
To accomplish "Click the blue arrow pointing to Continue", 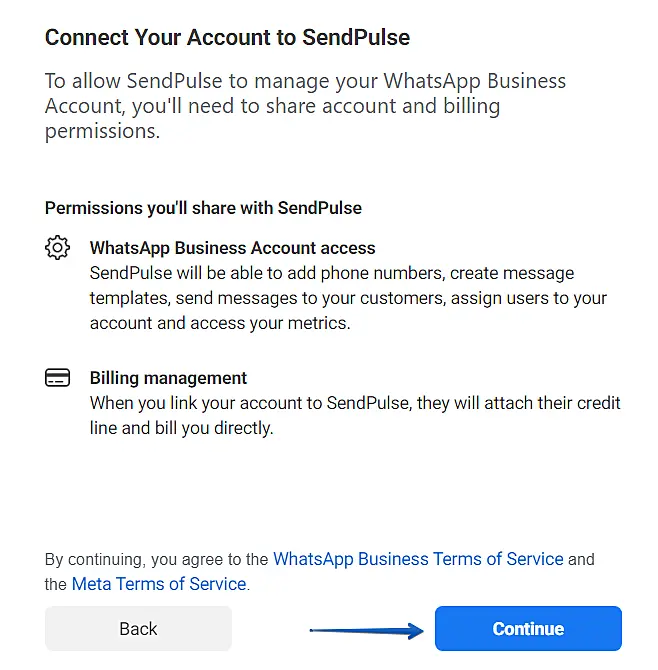I will (x=366, y=630).
